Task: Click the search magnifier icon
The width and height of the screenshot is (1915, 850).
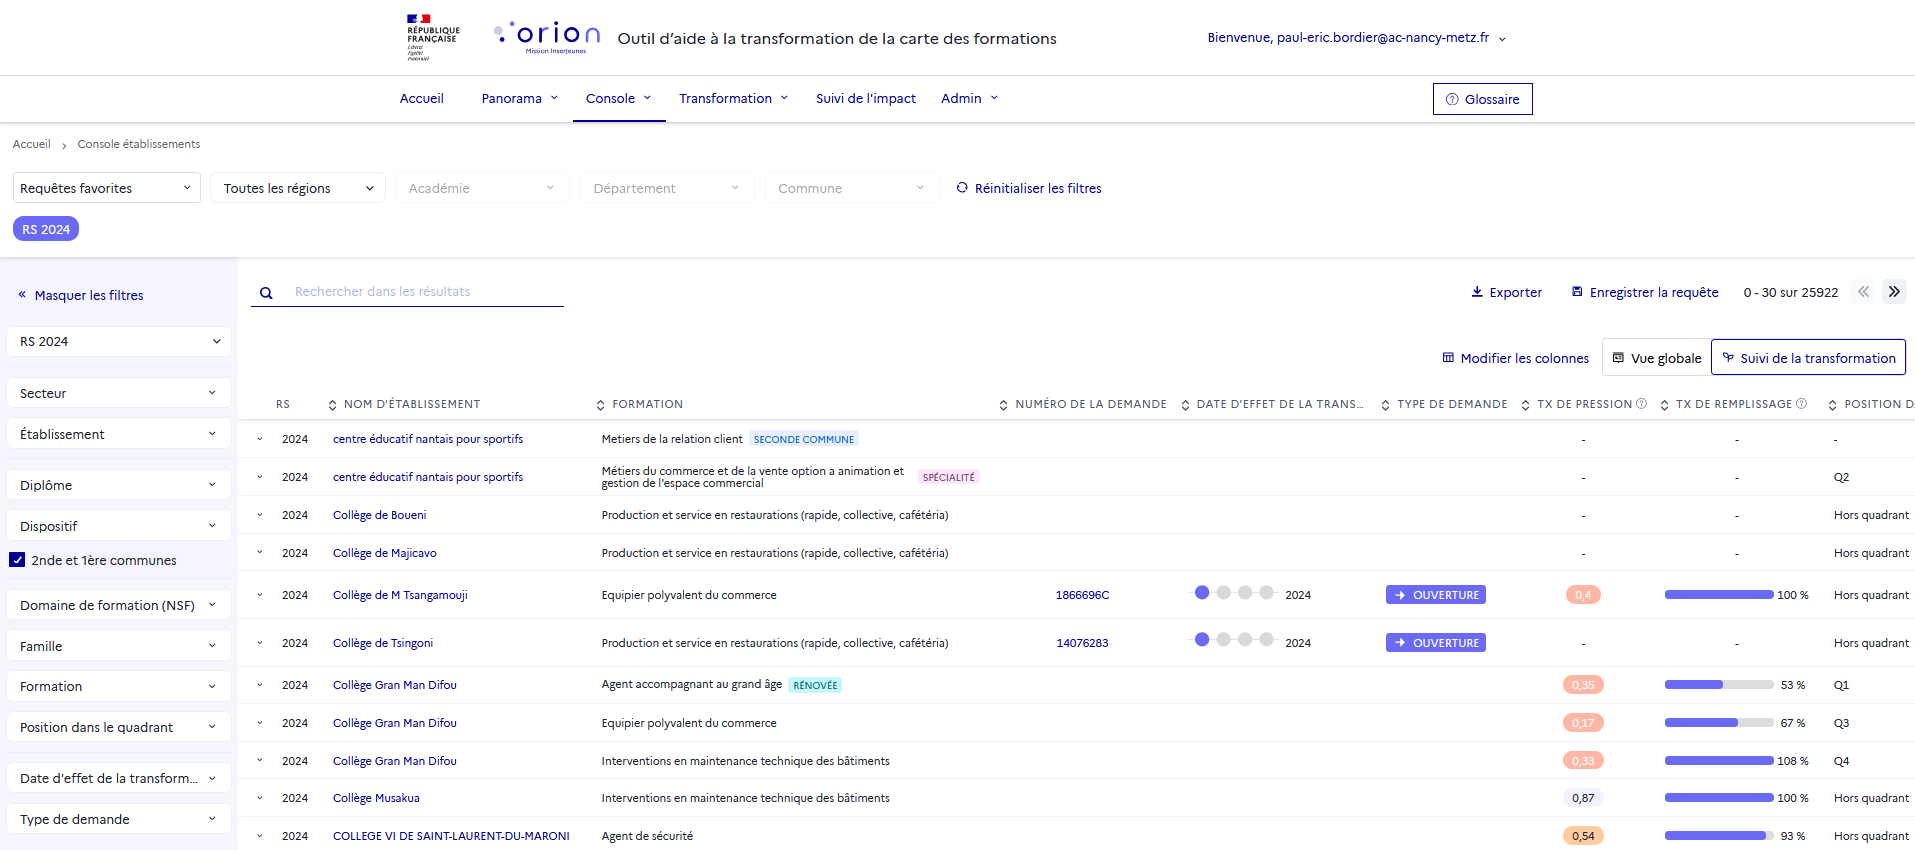Action: [x=266, y=293]
